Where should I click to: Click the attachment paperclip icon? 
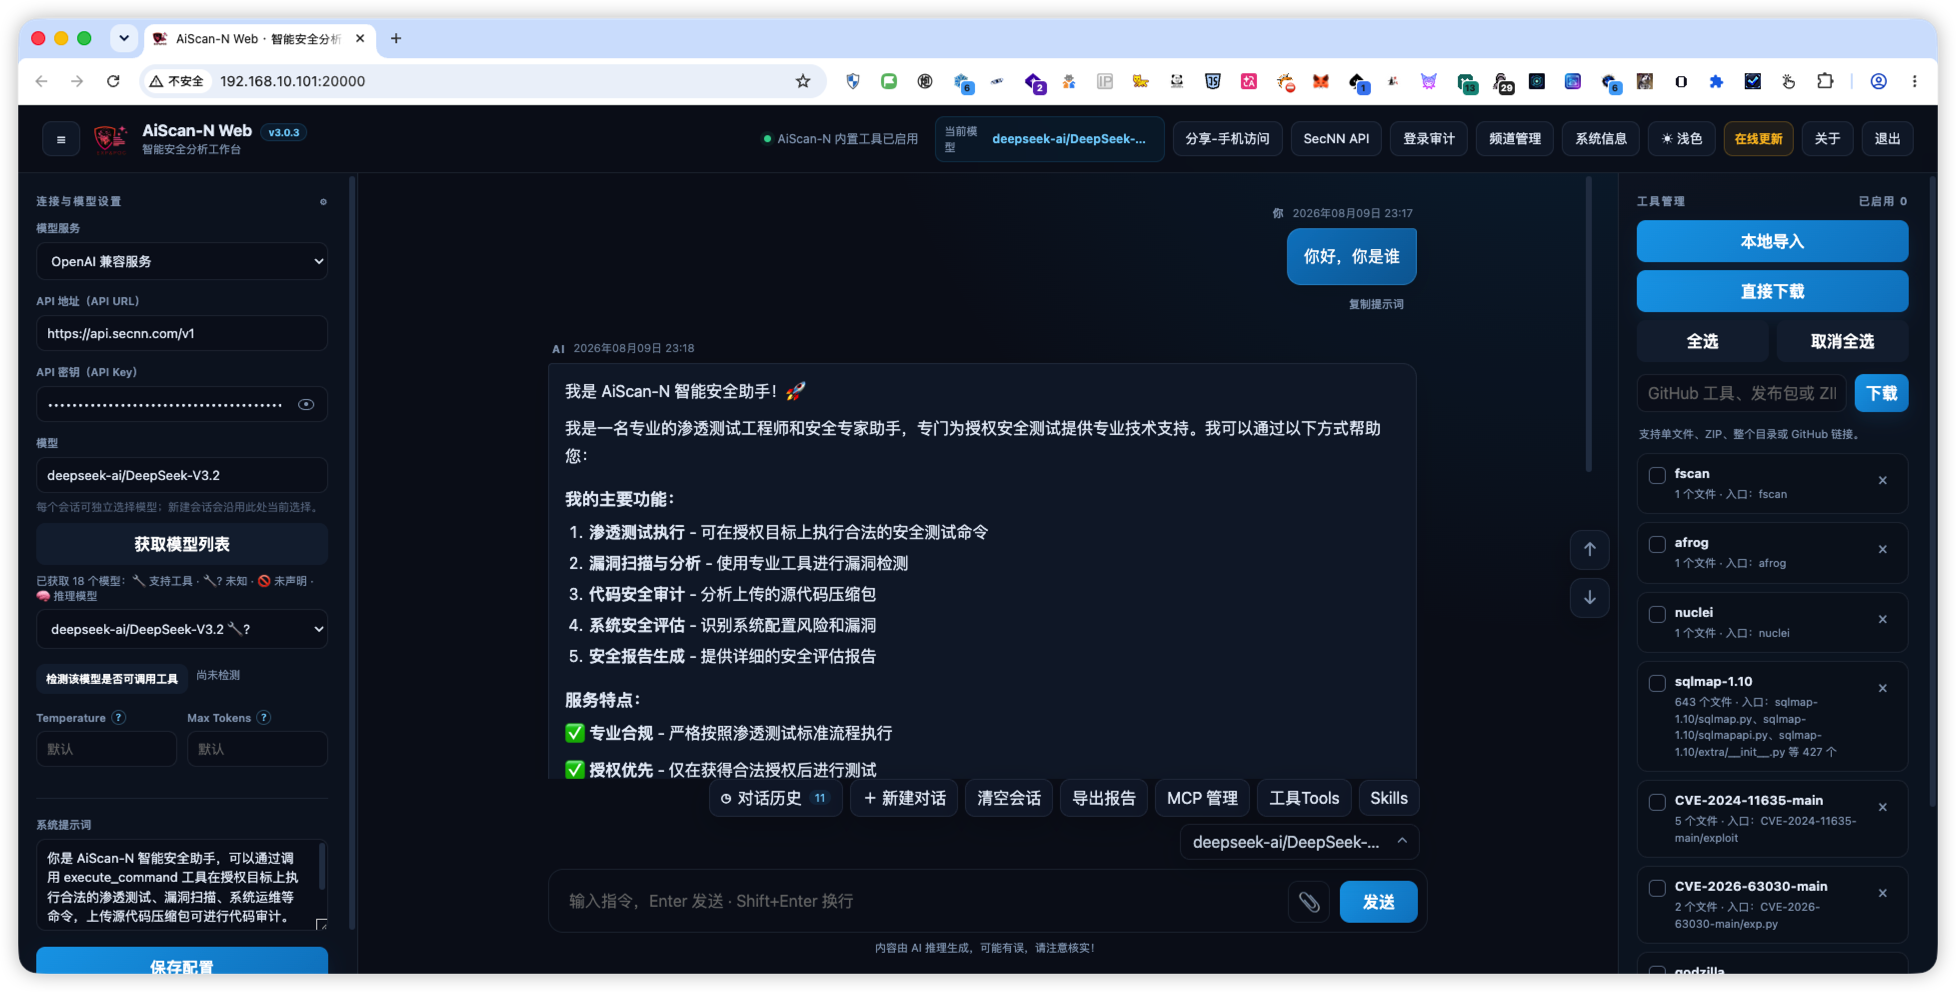point(1309,902)
